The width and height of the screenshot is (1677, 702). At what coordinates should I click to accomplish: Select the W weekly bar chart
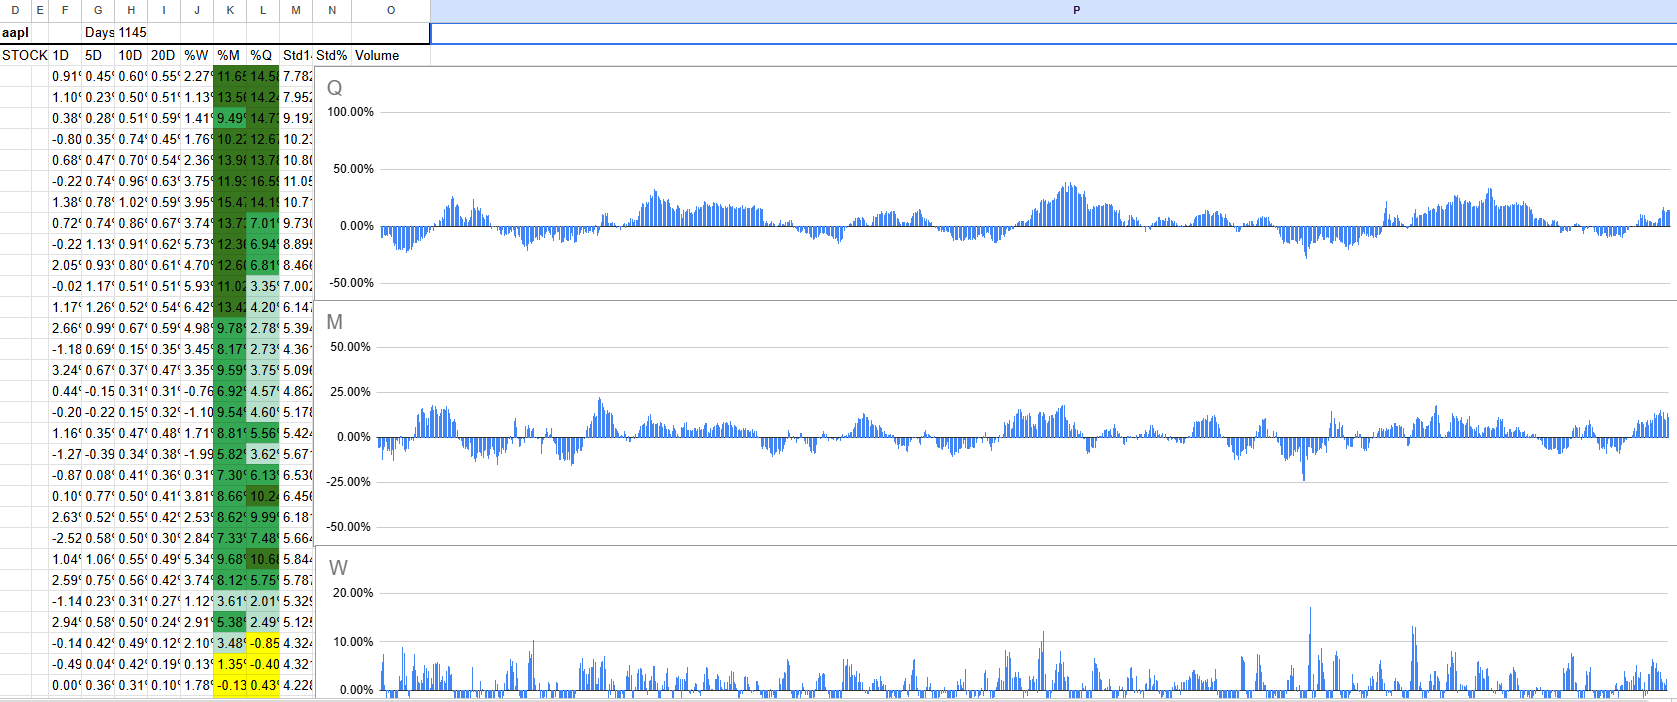click(995, 622)
